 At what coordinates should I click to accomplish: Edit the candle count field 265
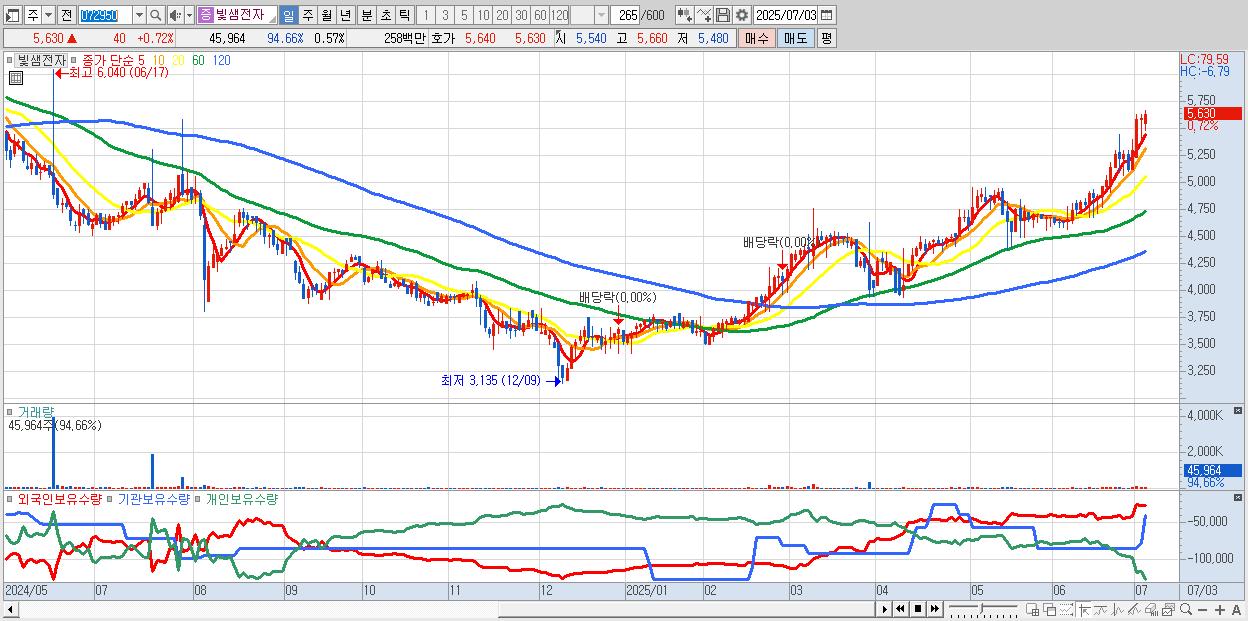point(625,15)
